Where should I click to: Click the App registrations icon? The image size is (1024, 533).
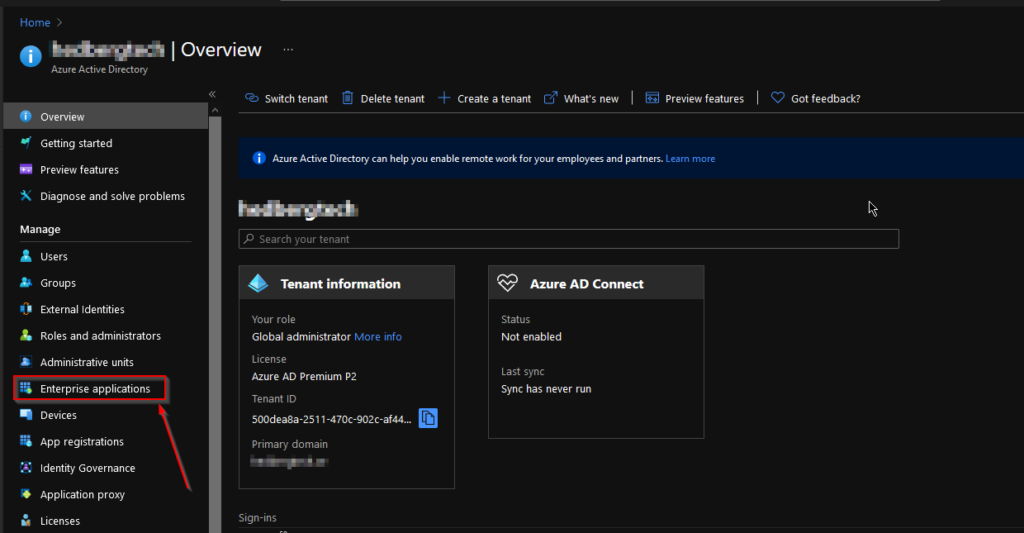click(25, 441)
